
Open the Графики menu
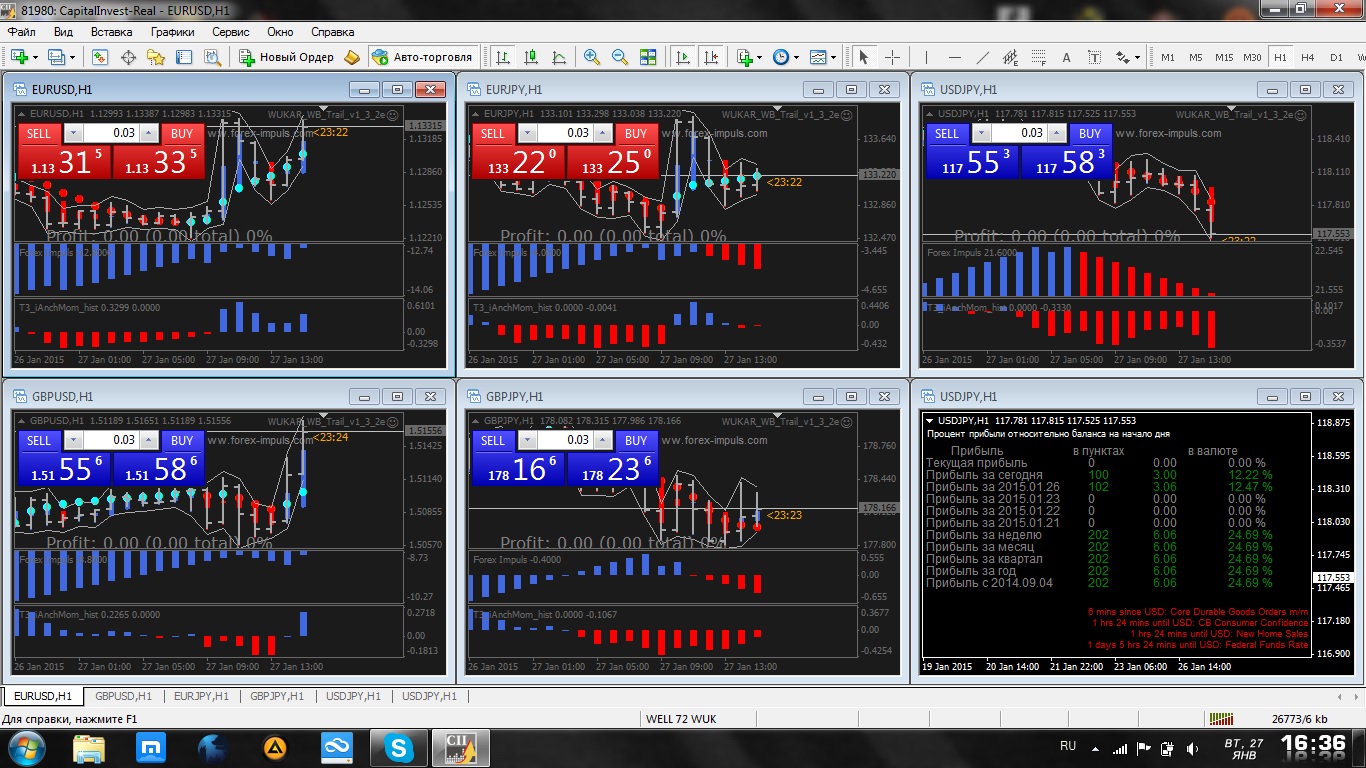[x=173, y=32]
